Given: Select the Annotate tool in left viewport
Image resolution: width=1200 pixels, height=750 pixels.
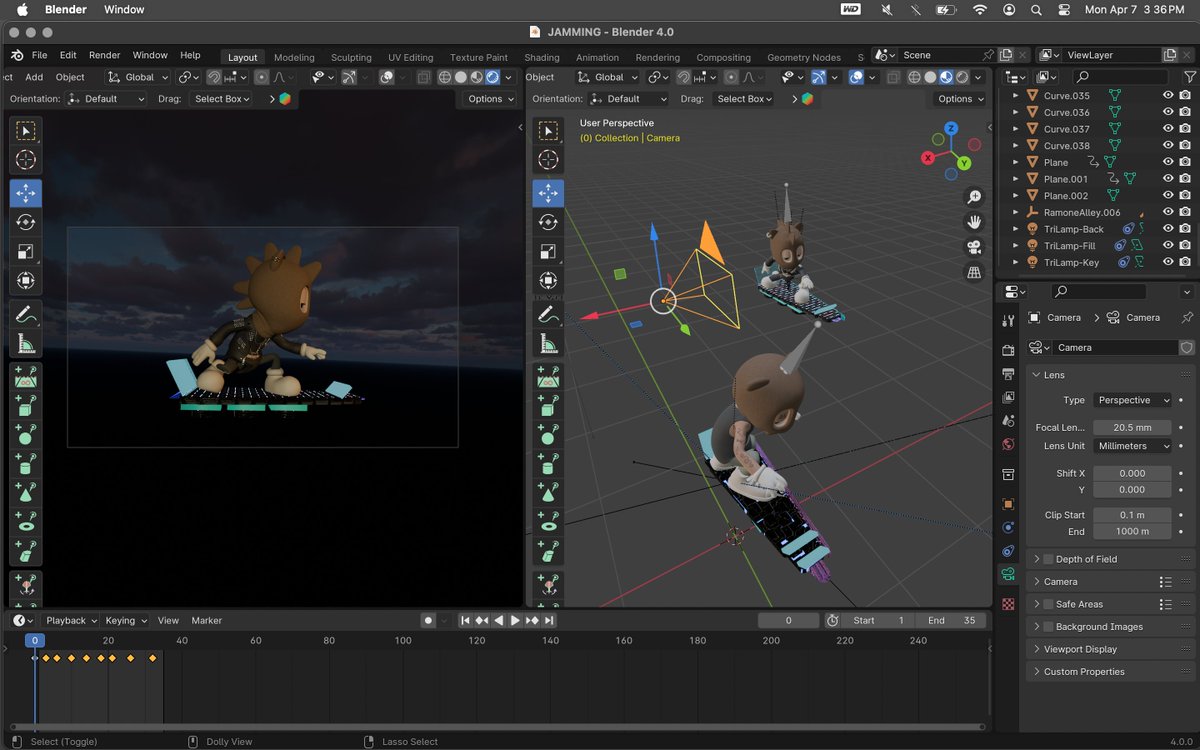Looking at the screenshot, I should pyautogui.click(x=26, y=314).
